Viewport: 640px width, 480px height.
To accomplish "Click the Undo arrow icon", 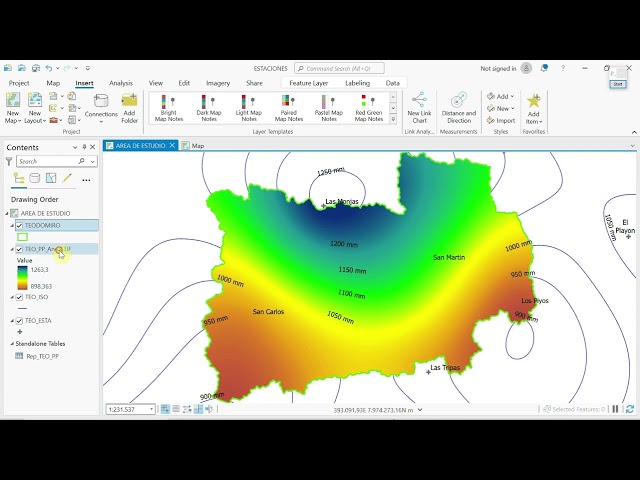I will (x=49, y=68).
